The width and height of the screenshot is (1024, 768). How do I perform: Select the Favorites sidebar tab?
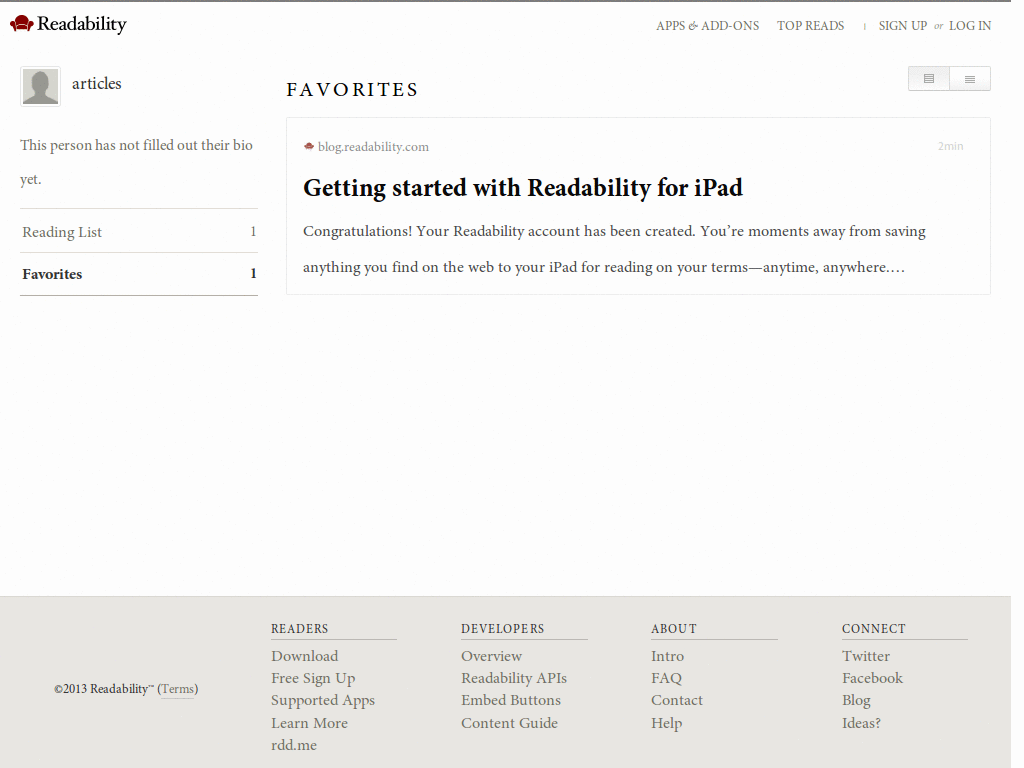(51, 274)
